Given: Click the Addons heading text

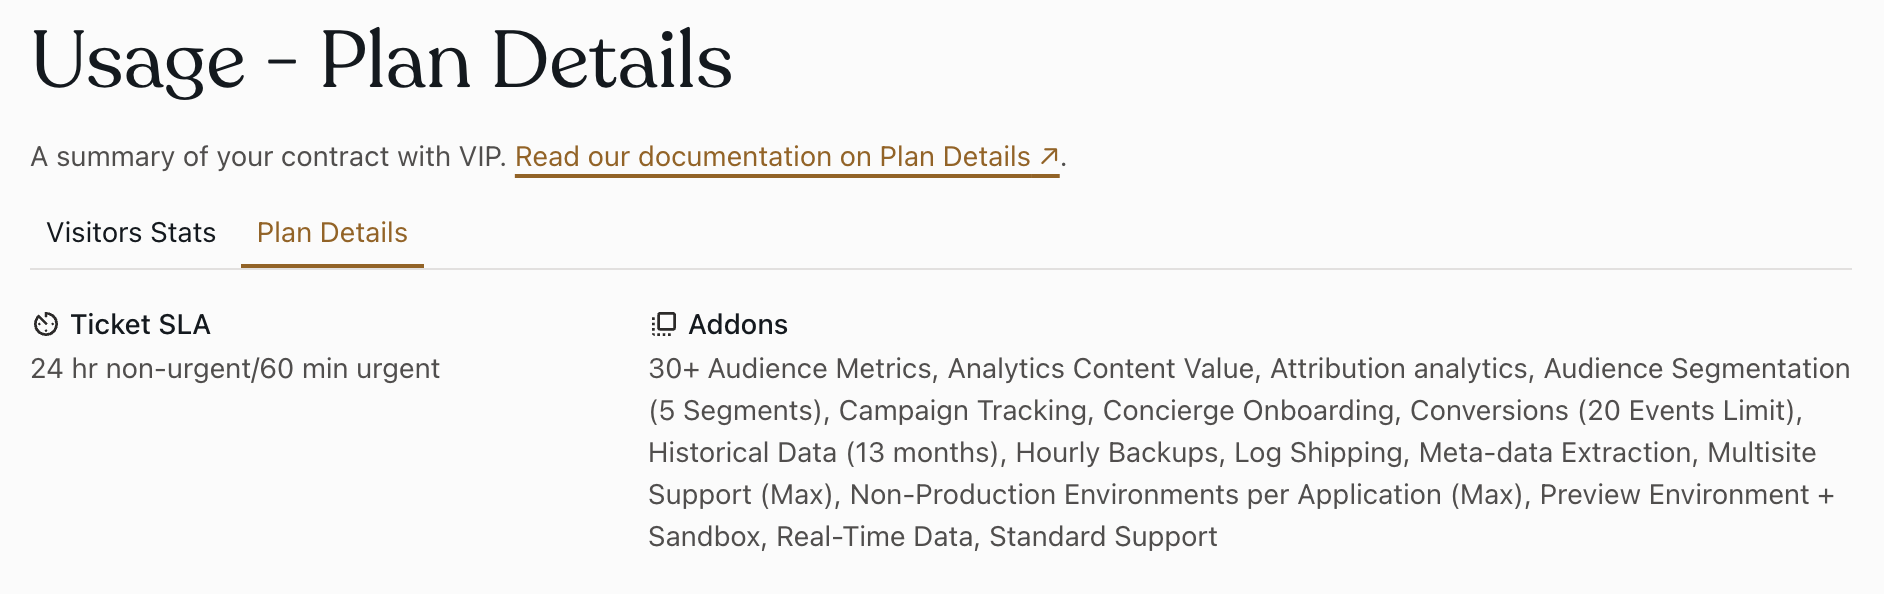Looking at the screenshot, I should click(737, 324).
